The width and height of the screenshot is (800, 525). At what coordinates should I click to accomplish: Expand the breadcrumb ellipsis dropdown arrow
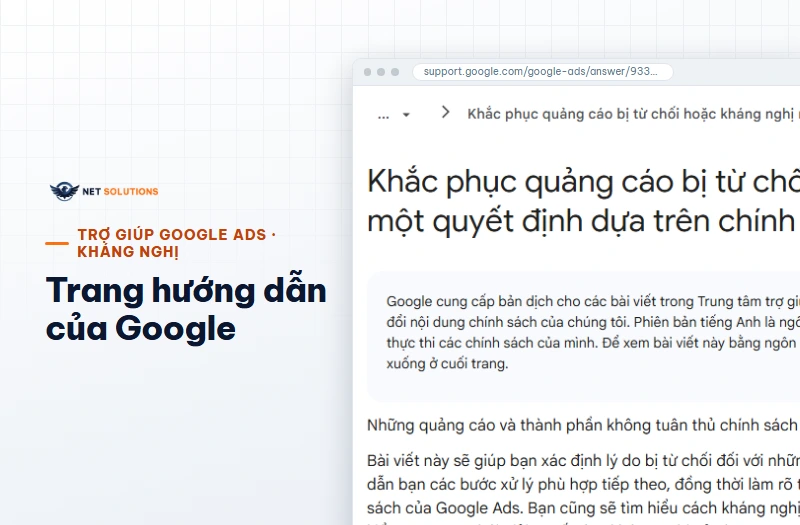pos(406,115)
